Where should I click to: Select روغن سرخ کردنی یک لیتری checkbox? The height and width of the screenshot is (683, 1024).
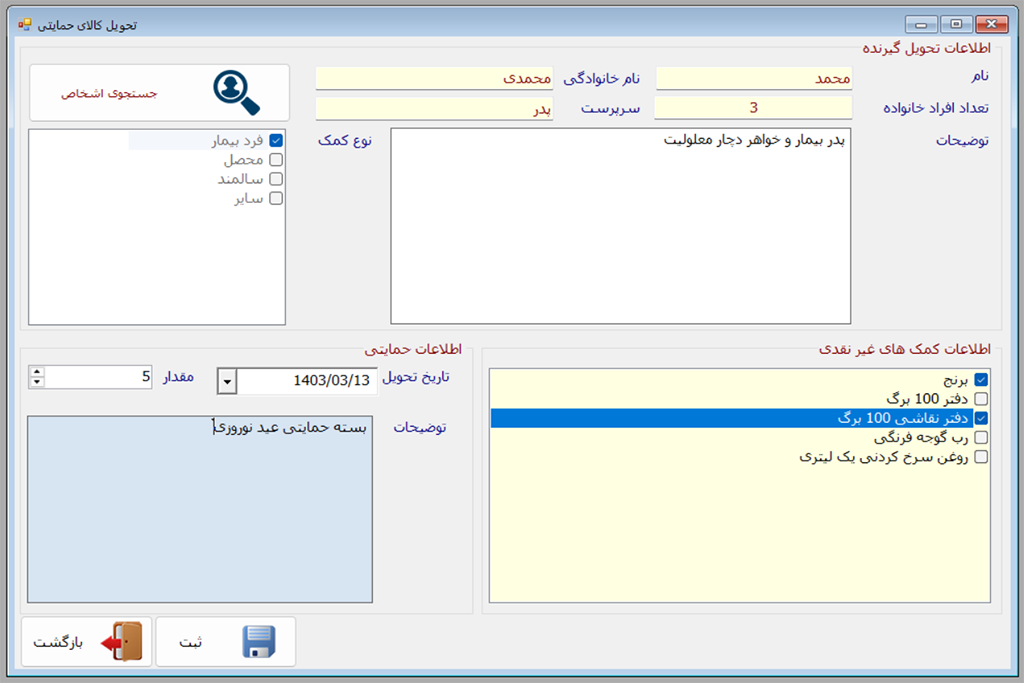point(981,457)
